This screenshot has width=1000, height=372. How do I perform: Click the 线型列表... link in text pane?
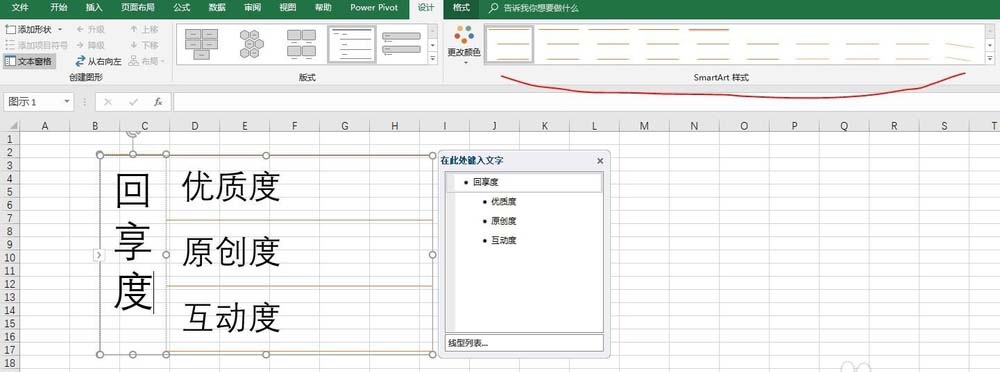(468, 343)
